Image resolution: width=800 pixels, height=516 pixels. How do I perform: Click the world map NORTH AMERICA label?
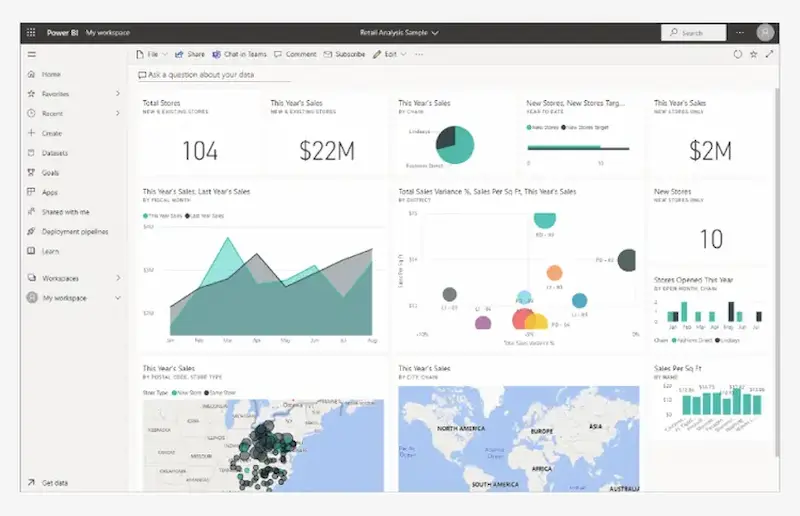click(x=461, y=429)
